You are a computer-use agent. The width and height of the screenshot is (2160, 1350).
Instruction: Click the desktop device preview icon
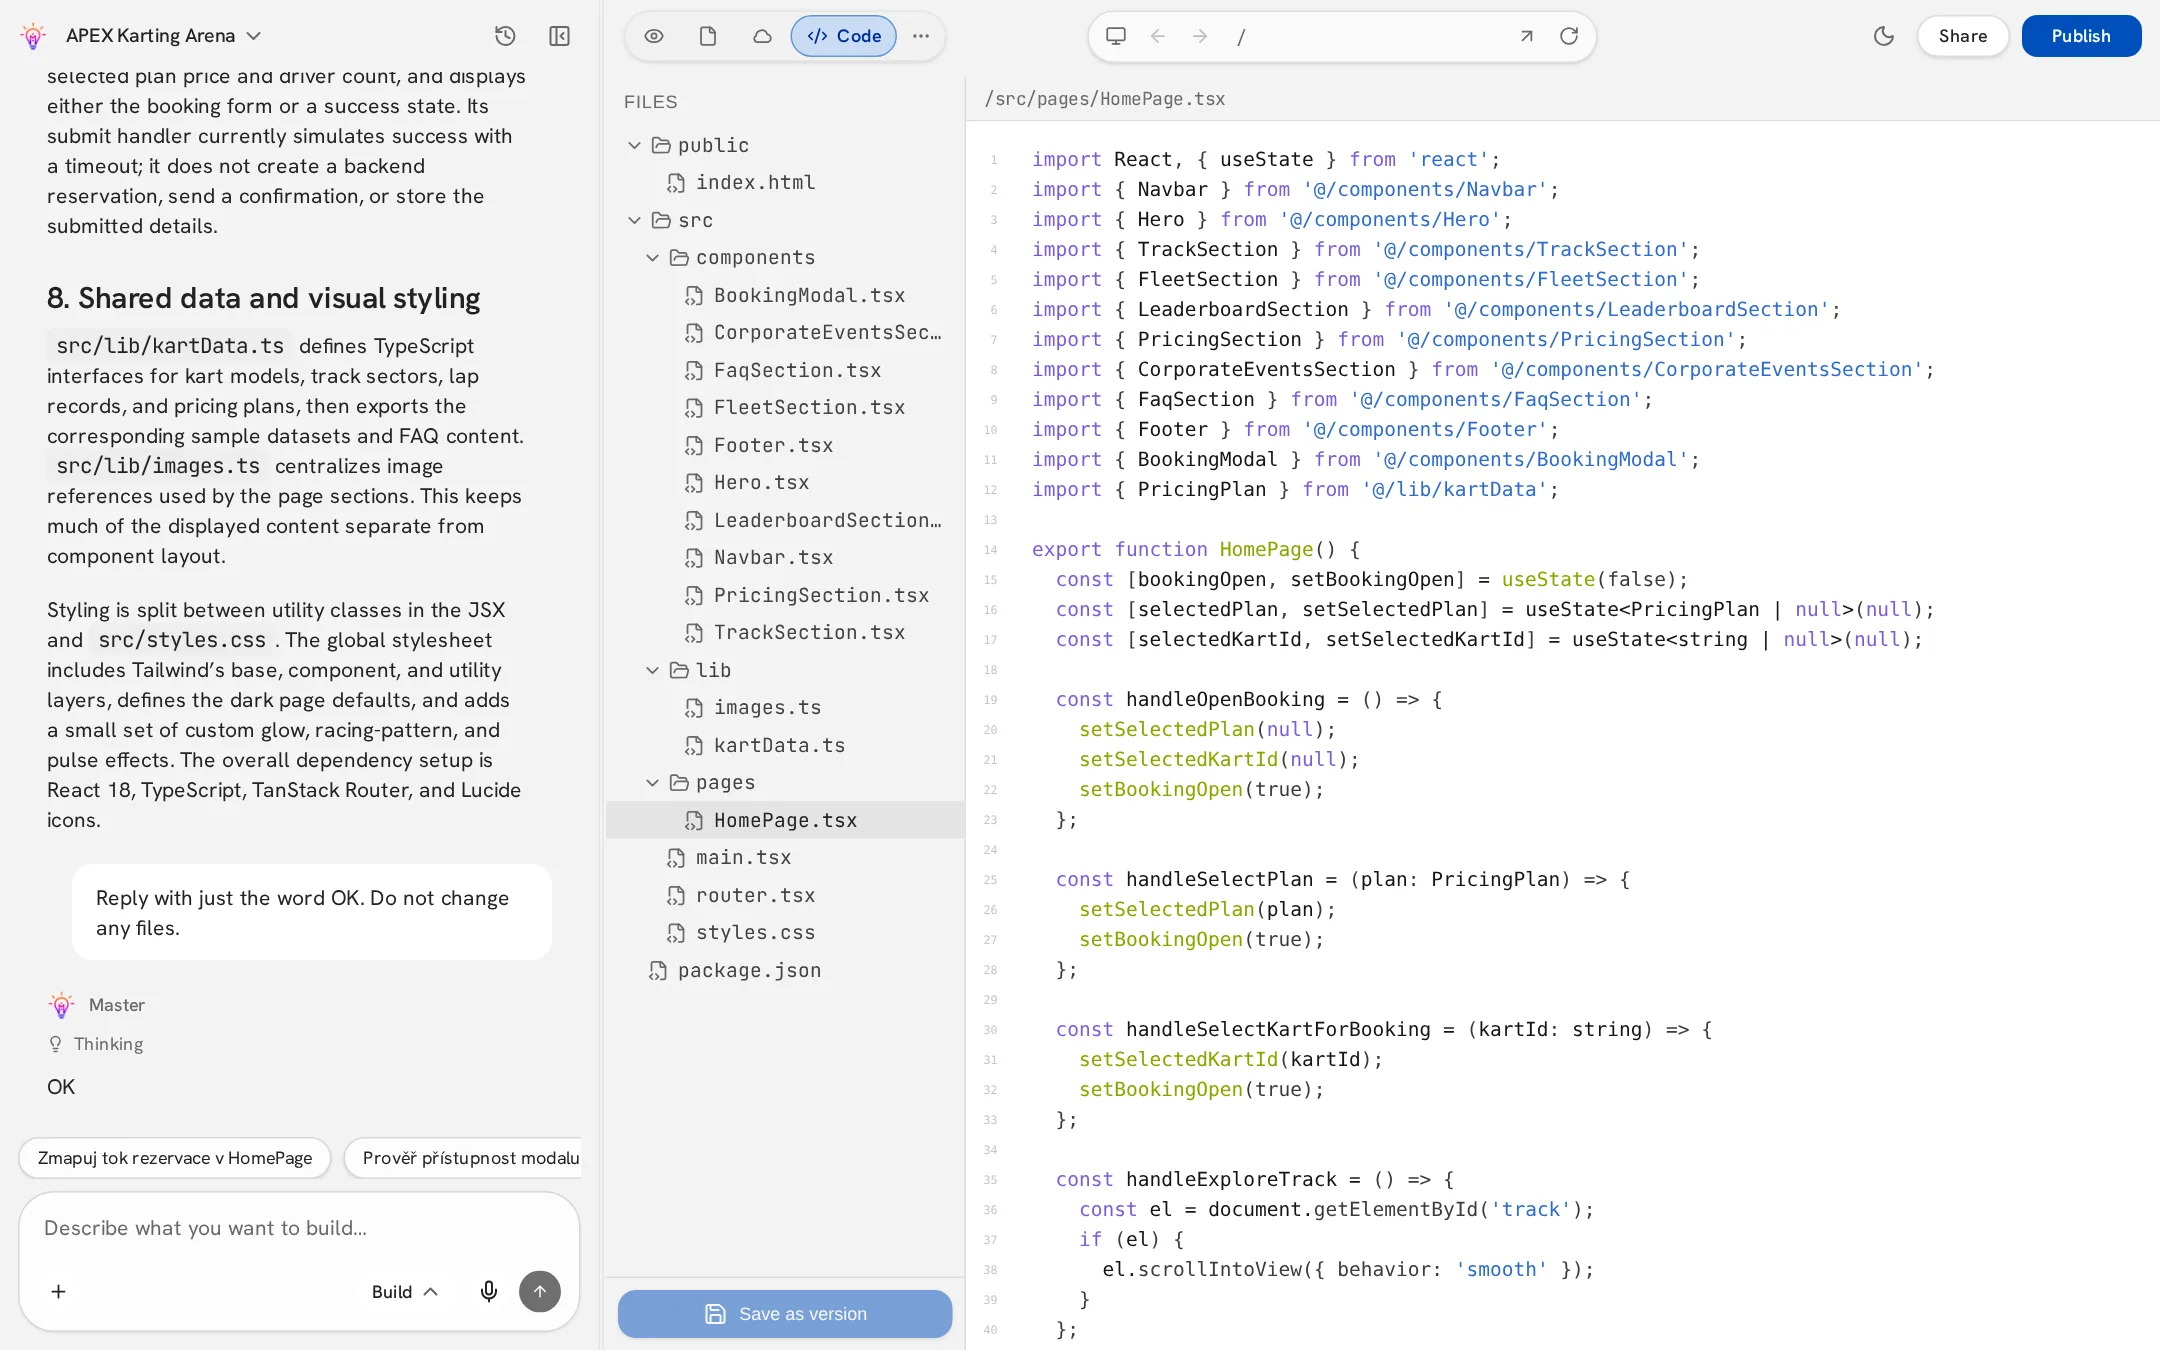coord(1116,36)
